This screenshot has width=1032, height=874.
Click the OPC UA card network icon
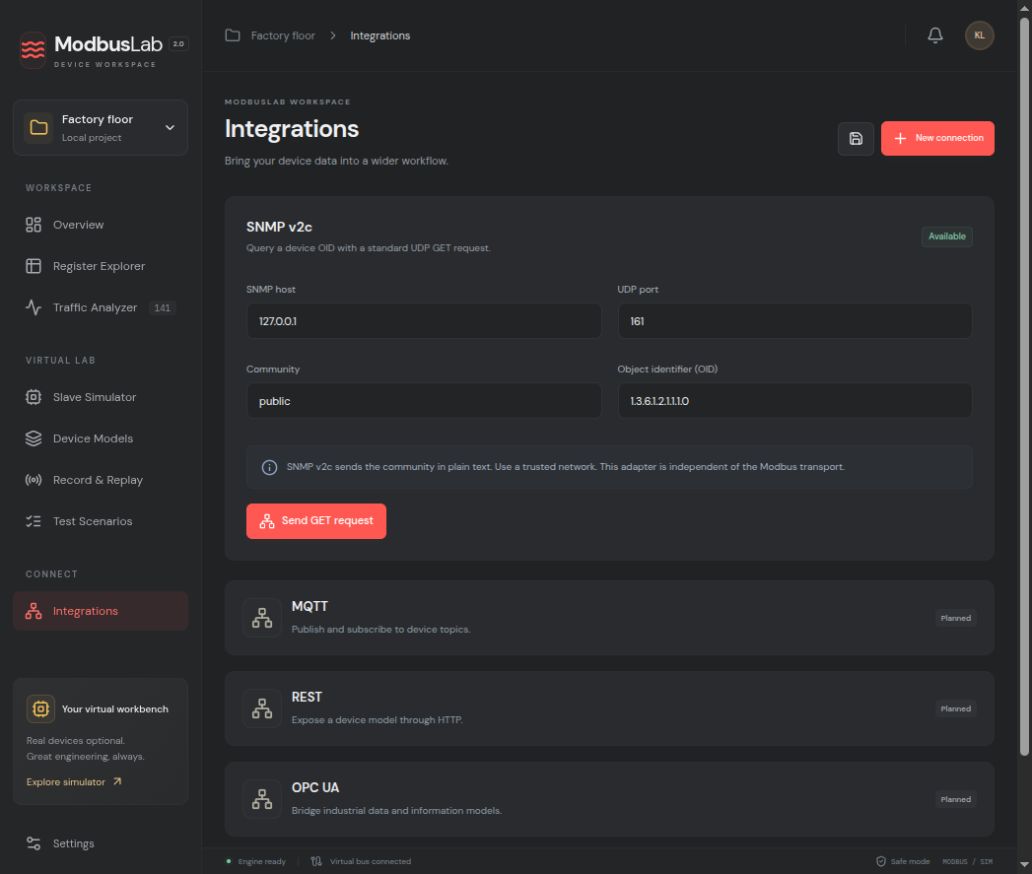click(262, 799)
